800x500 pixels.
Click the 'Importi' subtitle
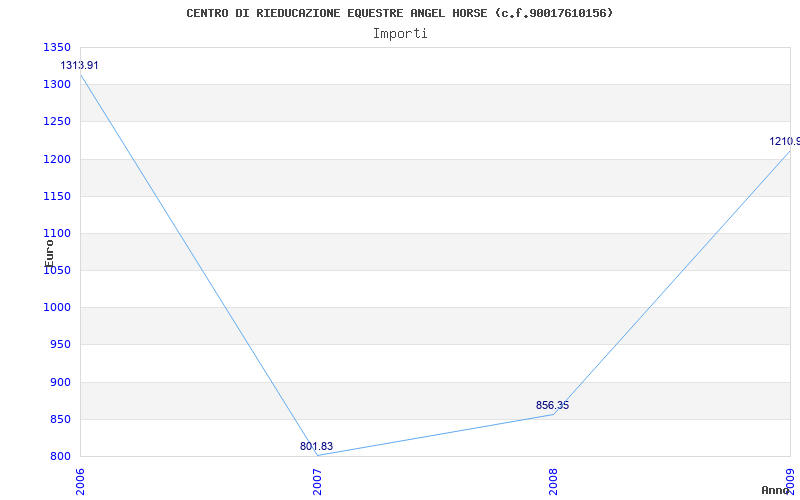[x=400, y=34]
